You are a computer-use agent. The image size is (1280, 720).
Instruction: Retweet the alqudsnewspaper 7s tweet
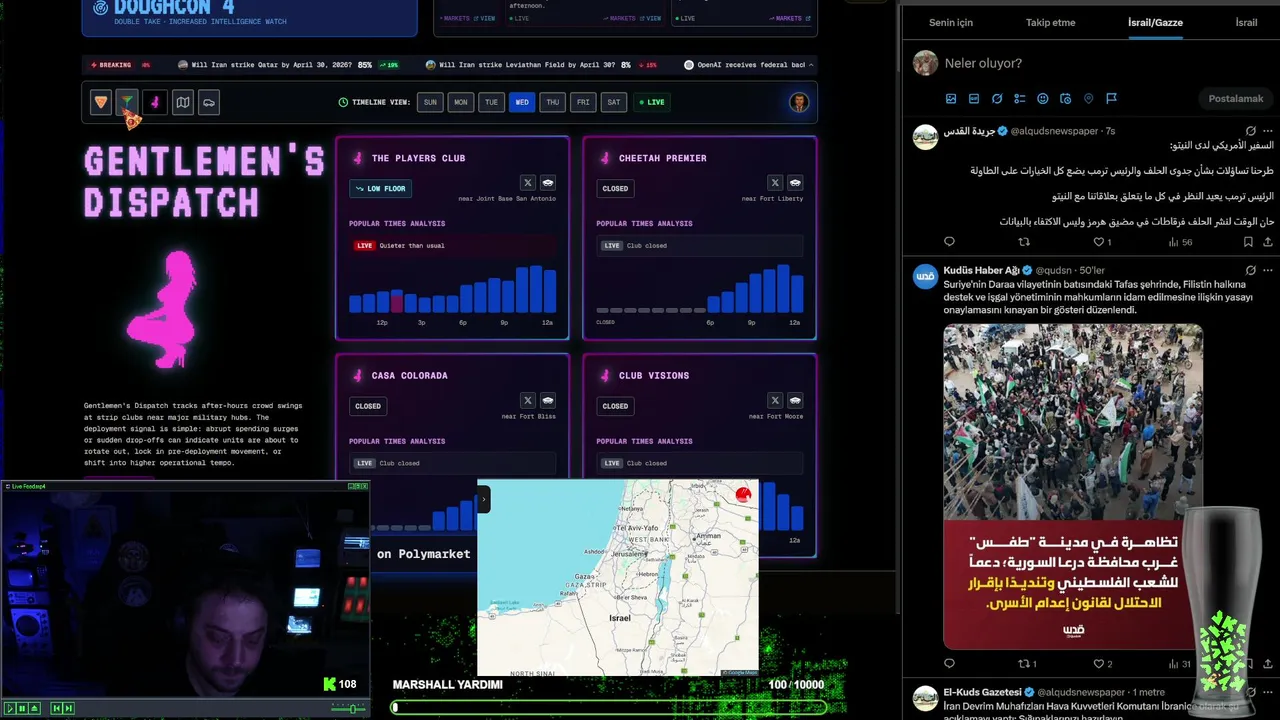1024,242
